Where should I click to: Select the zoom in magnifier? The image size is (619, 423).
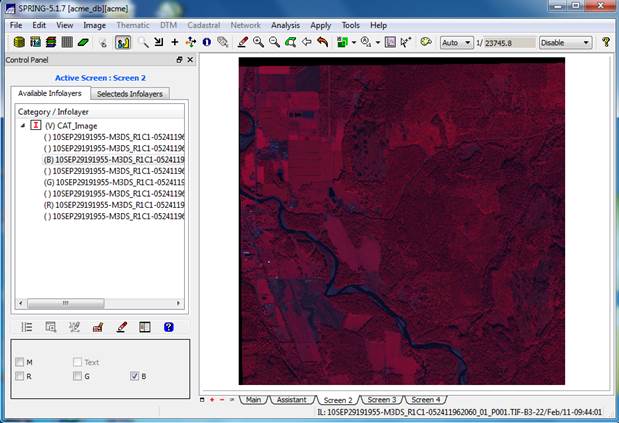coord(259,42)
